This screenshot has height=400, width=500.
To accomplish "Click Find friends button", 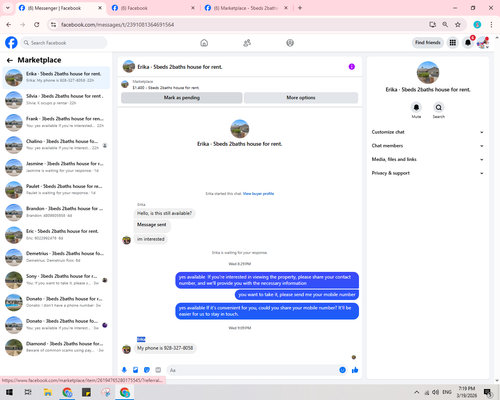I will tap(428, 43).
